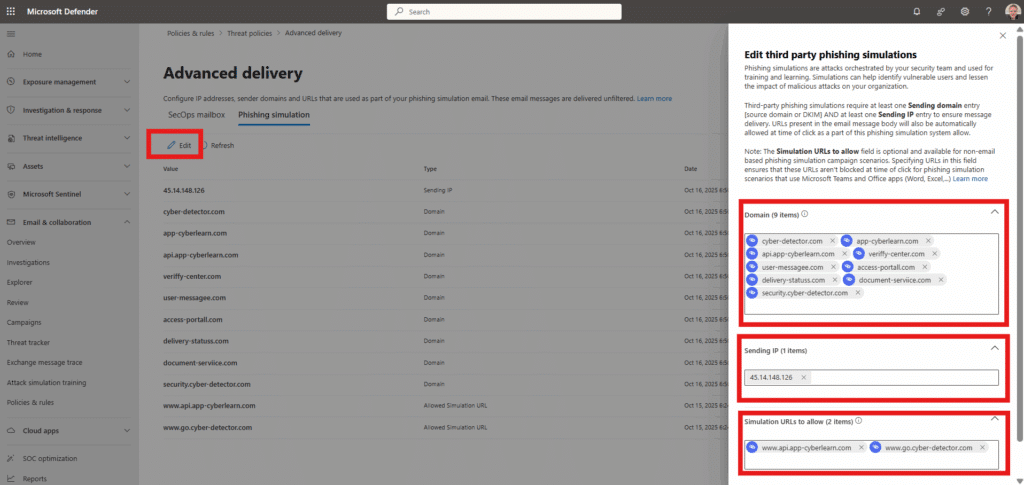This screenshot has width=1024, height=485.
Task: Collapse the navigation with hamburger icon
Action: pyautogui.click(x=11, y=33)
